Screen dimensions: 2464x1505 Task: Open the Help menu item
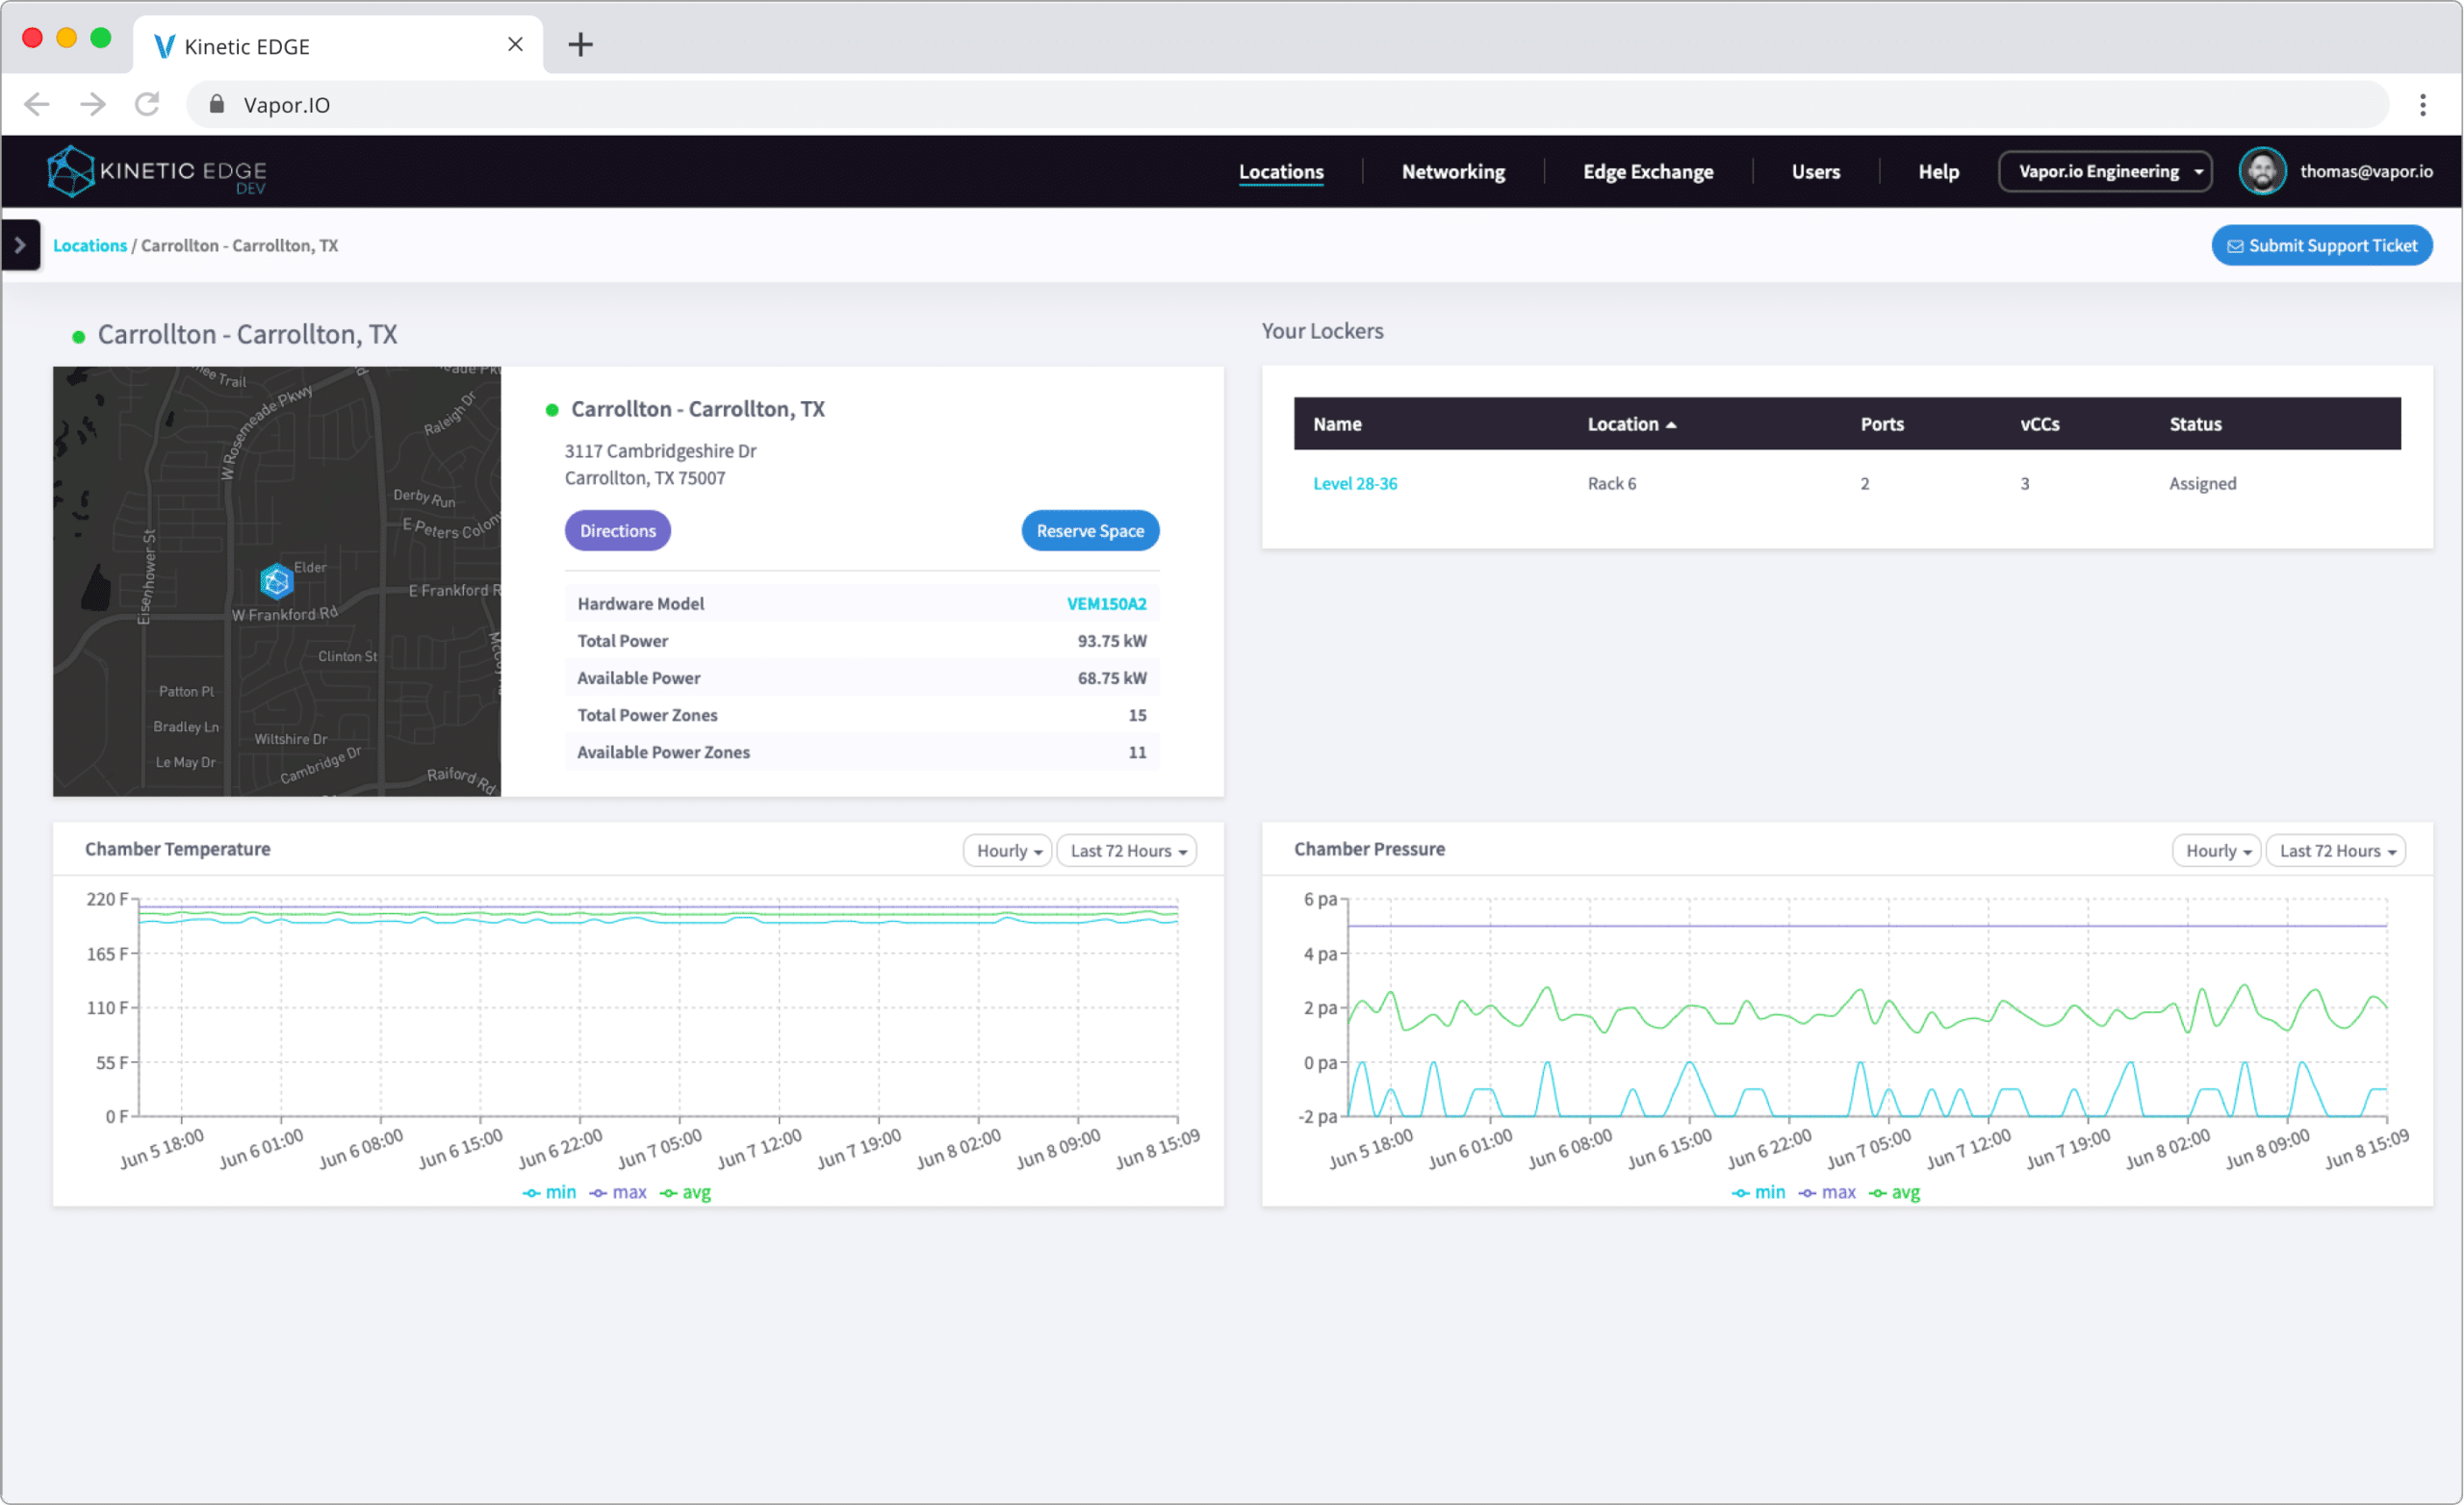tap(1938, 172)
